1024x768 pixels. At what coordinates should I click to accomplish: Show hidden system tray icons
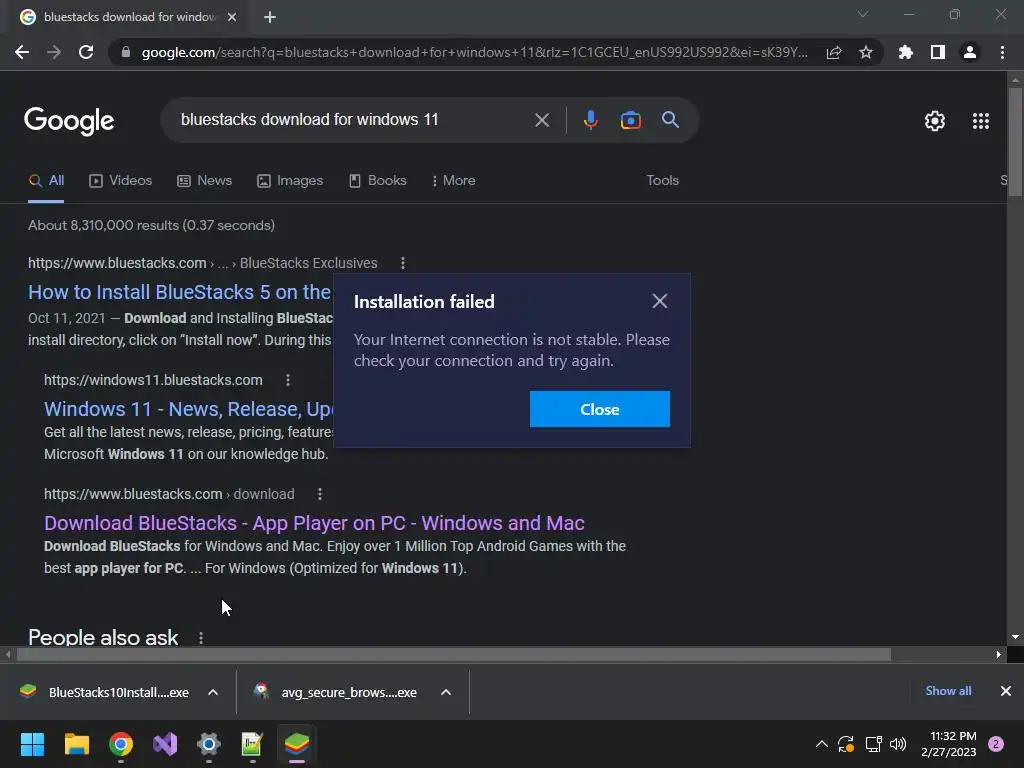point(822,744)
